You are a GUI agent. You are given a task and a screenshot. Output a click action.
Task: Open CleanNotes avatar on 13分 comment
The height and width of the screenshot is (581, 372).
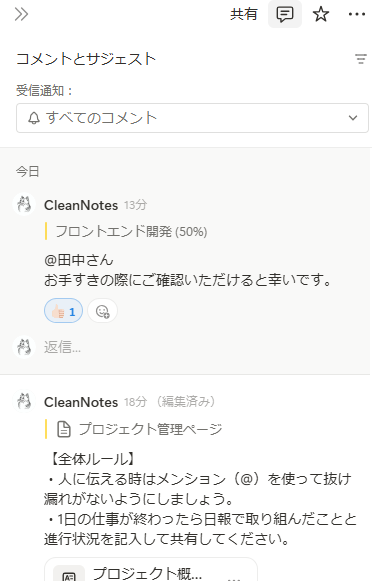coord(24,205)
